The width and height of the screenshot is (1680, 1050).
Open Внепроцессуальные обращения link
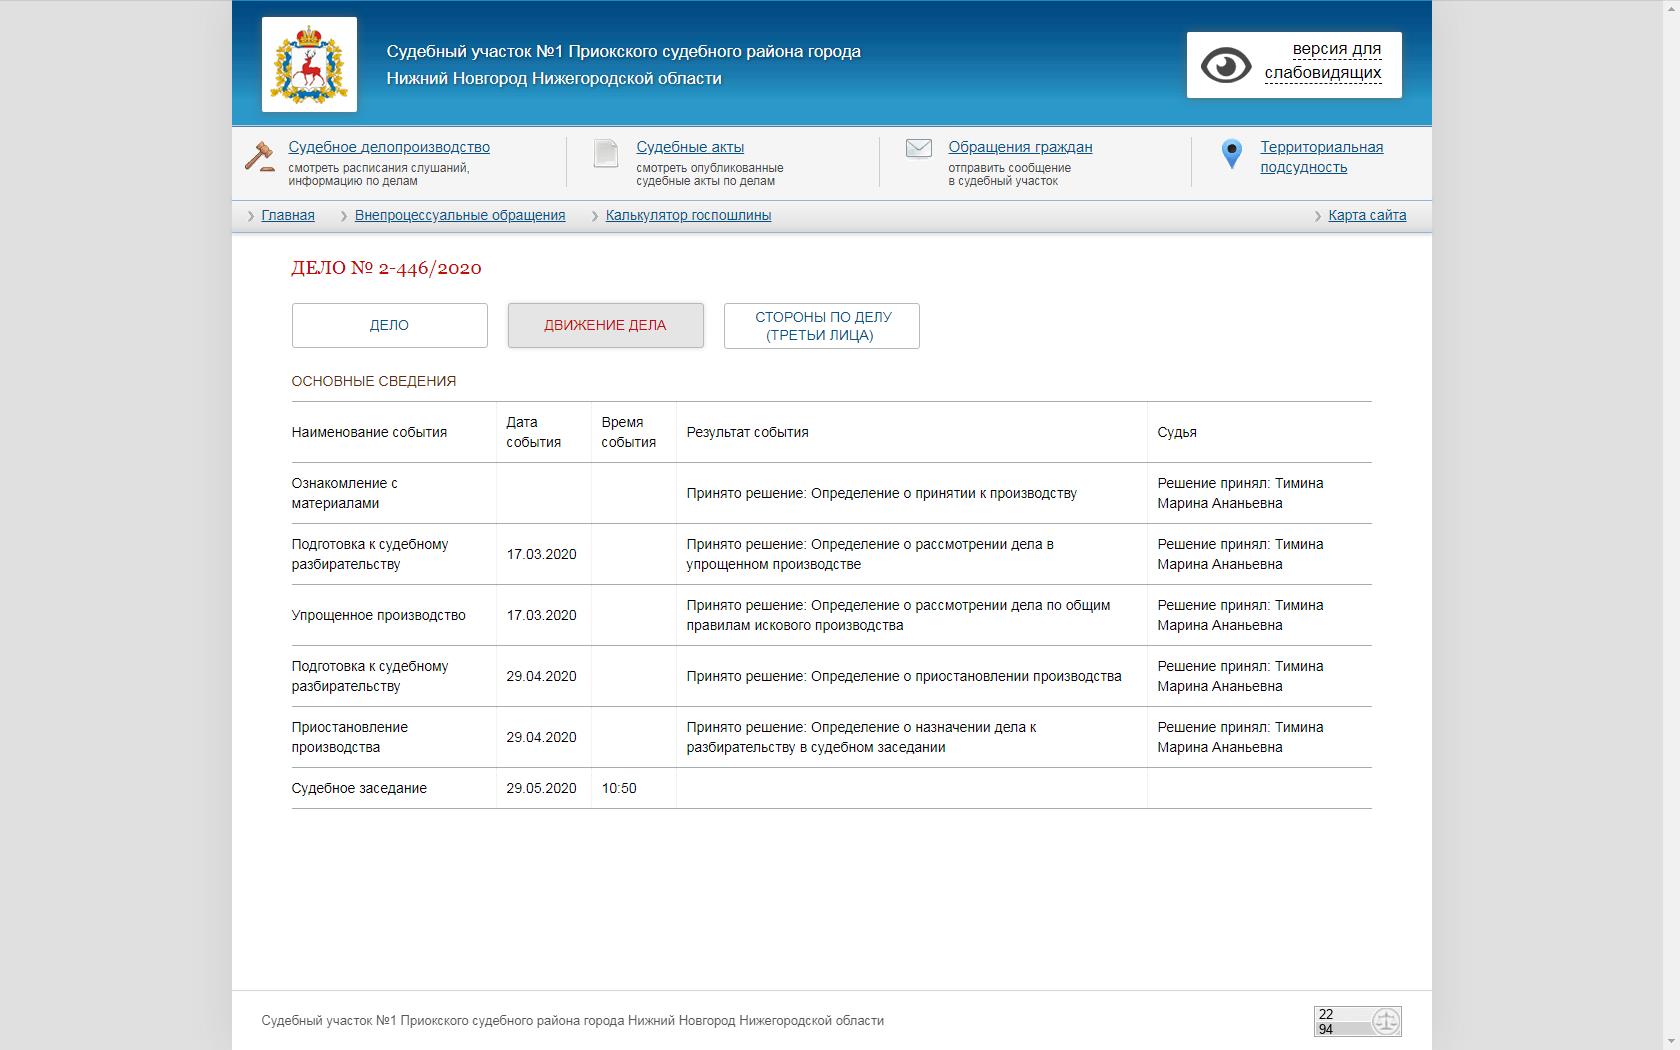(460, 216)
